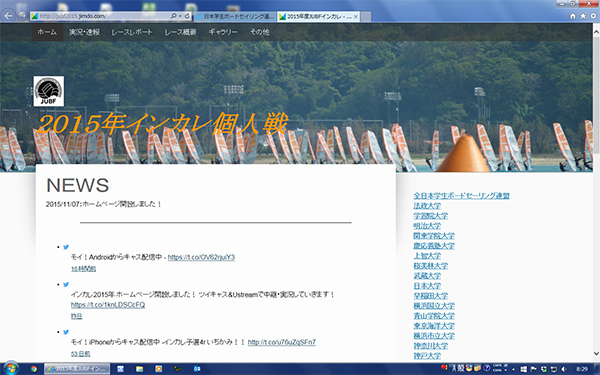The image size is (600, 375).
Task: Open File Explorer folder icon in taskbar
Action: tap(139, 369)
